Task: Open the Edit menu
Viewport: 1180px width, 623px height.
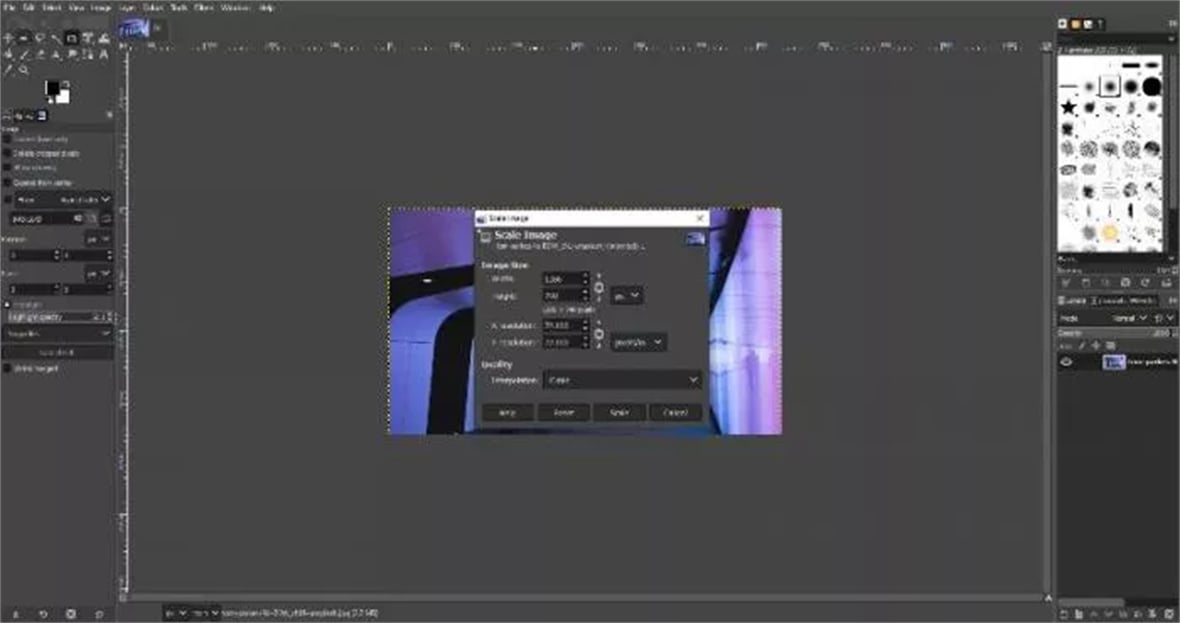Action: coord(29,8)
